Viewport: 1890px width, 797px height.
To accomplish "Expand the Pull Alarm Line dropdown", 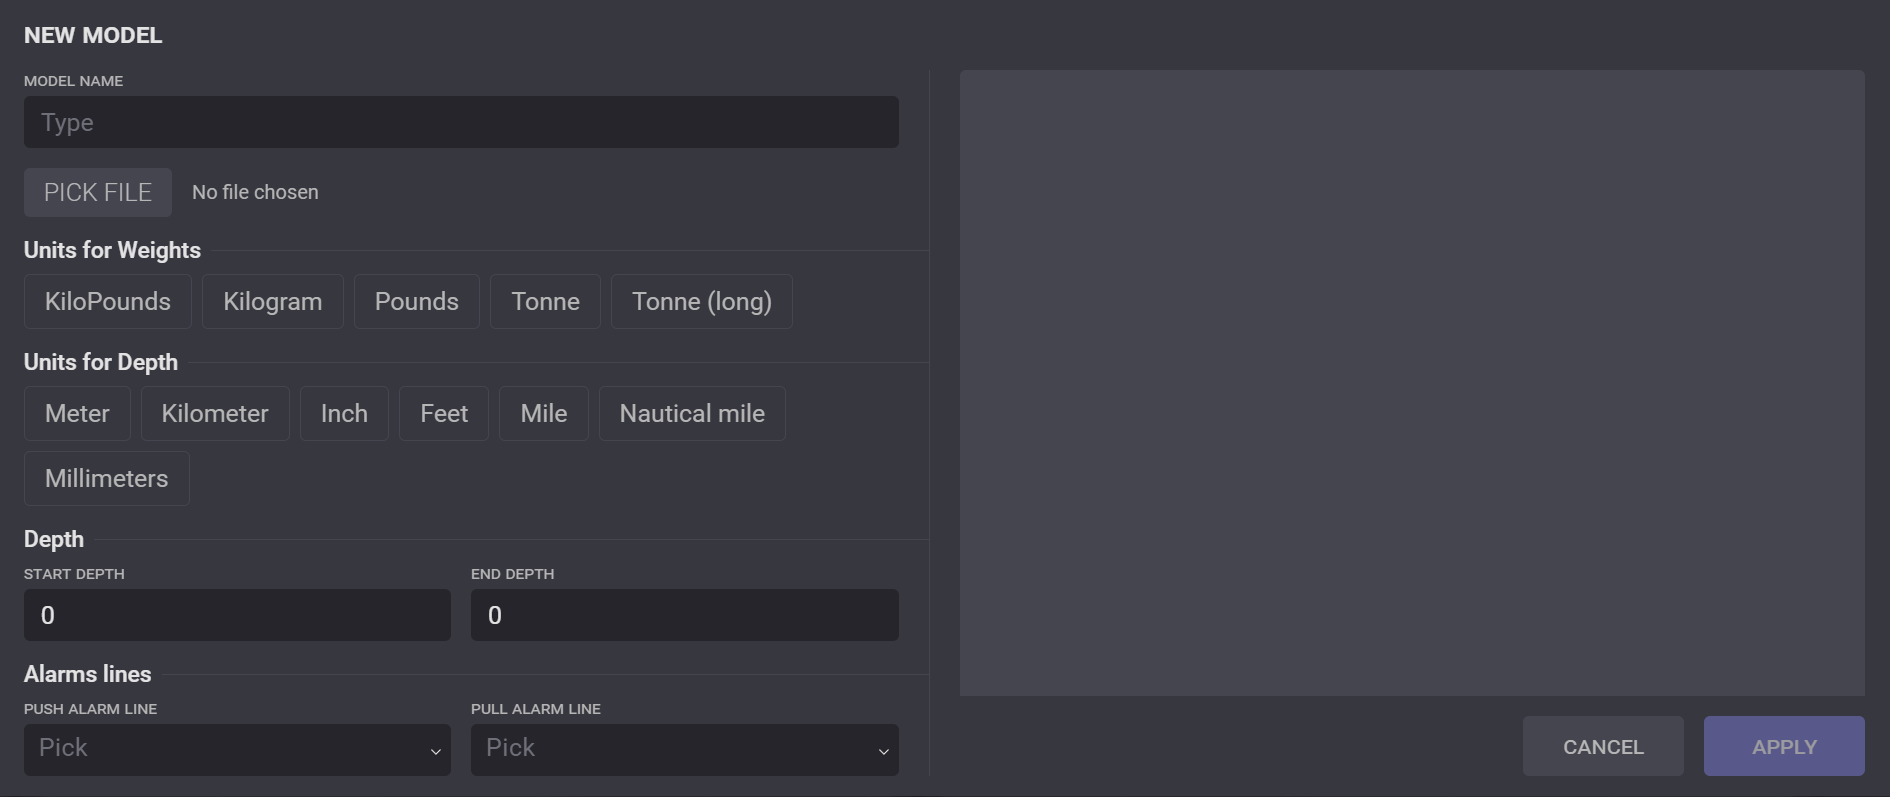I will (x=684, y=749).
